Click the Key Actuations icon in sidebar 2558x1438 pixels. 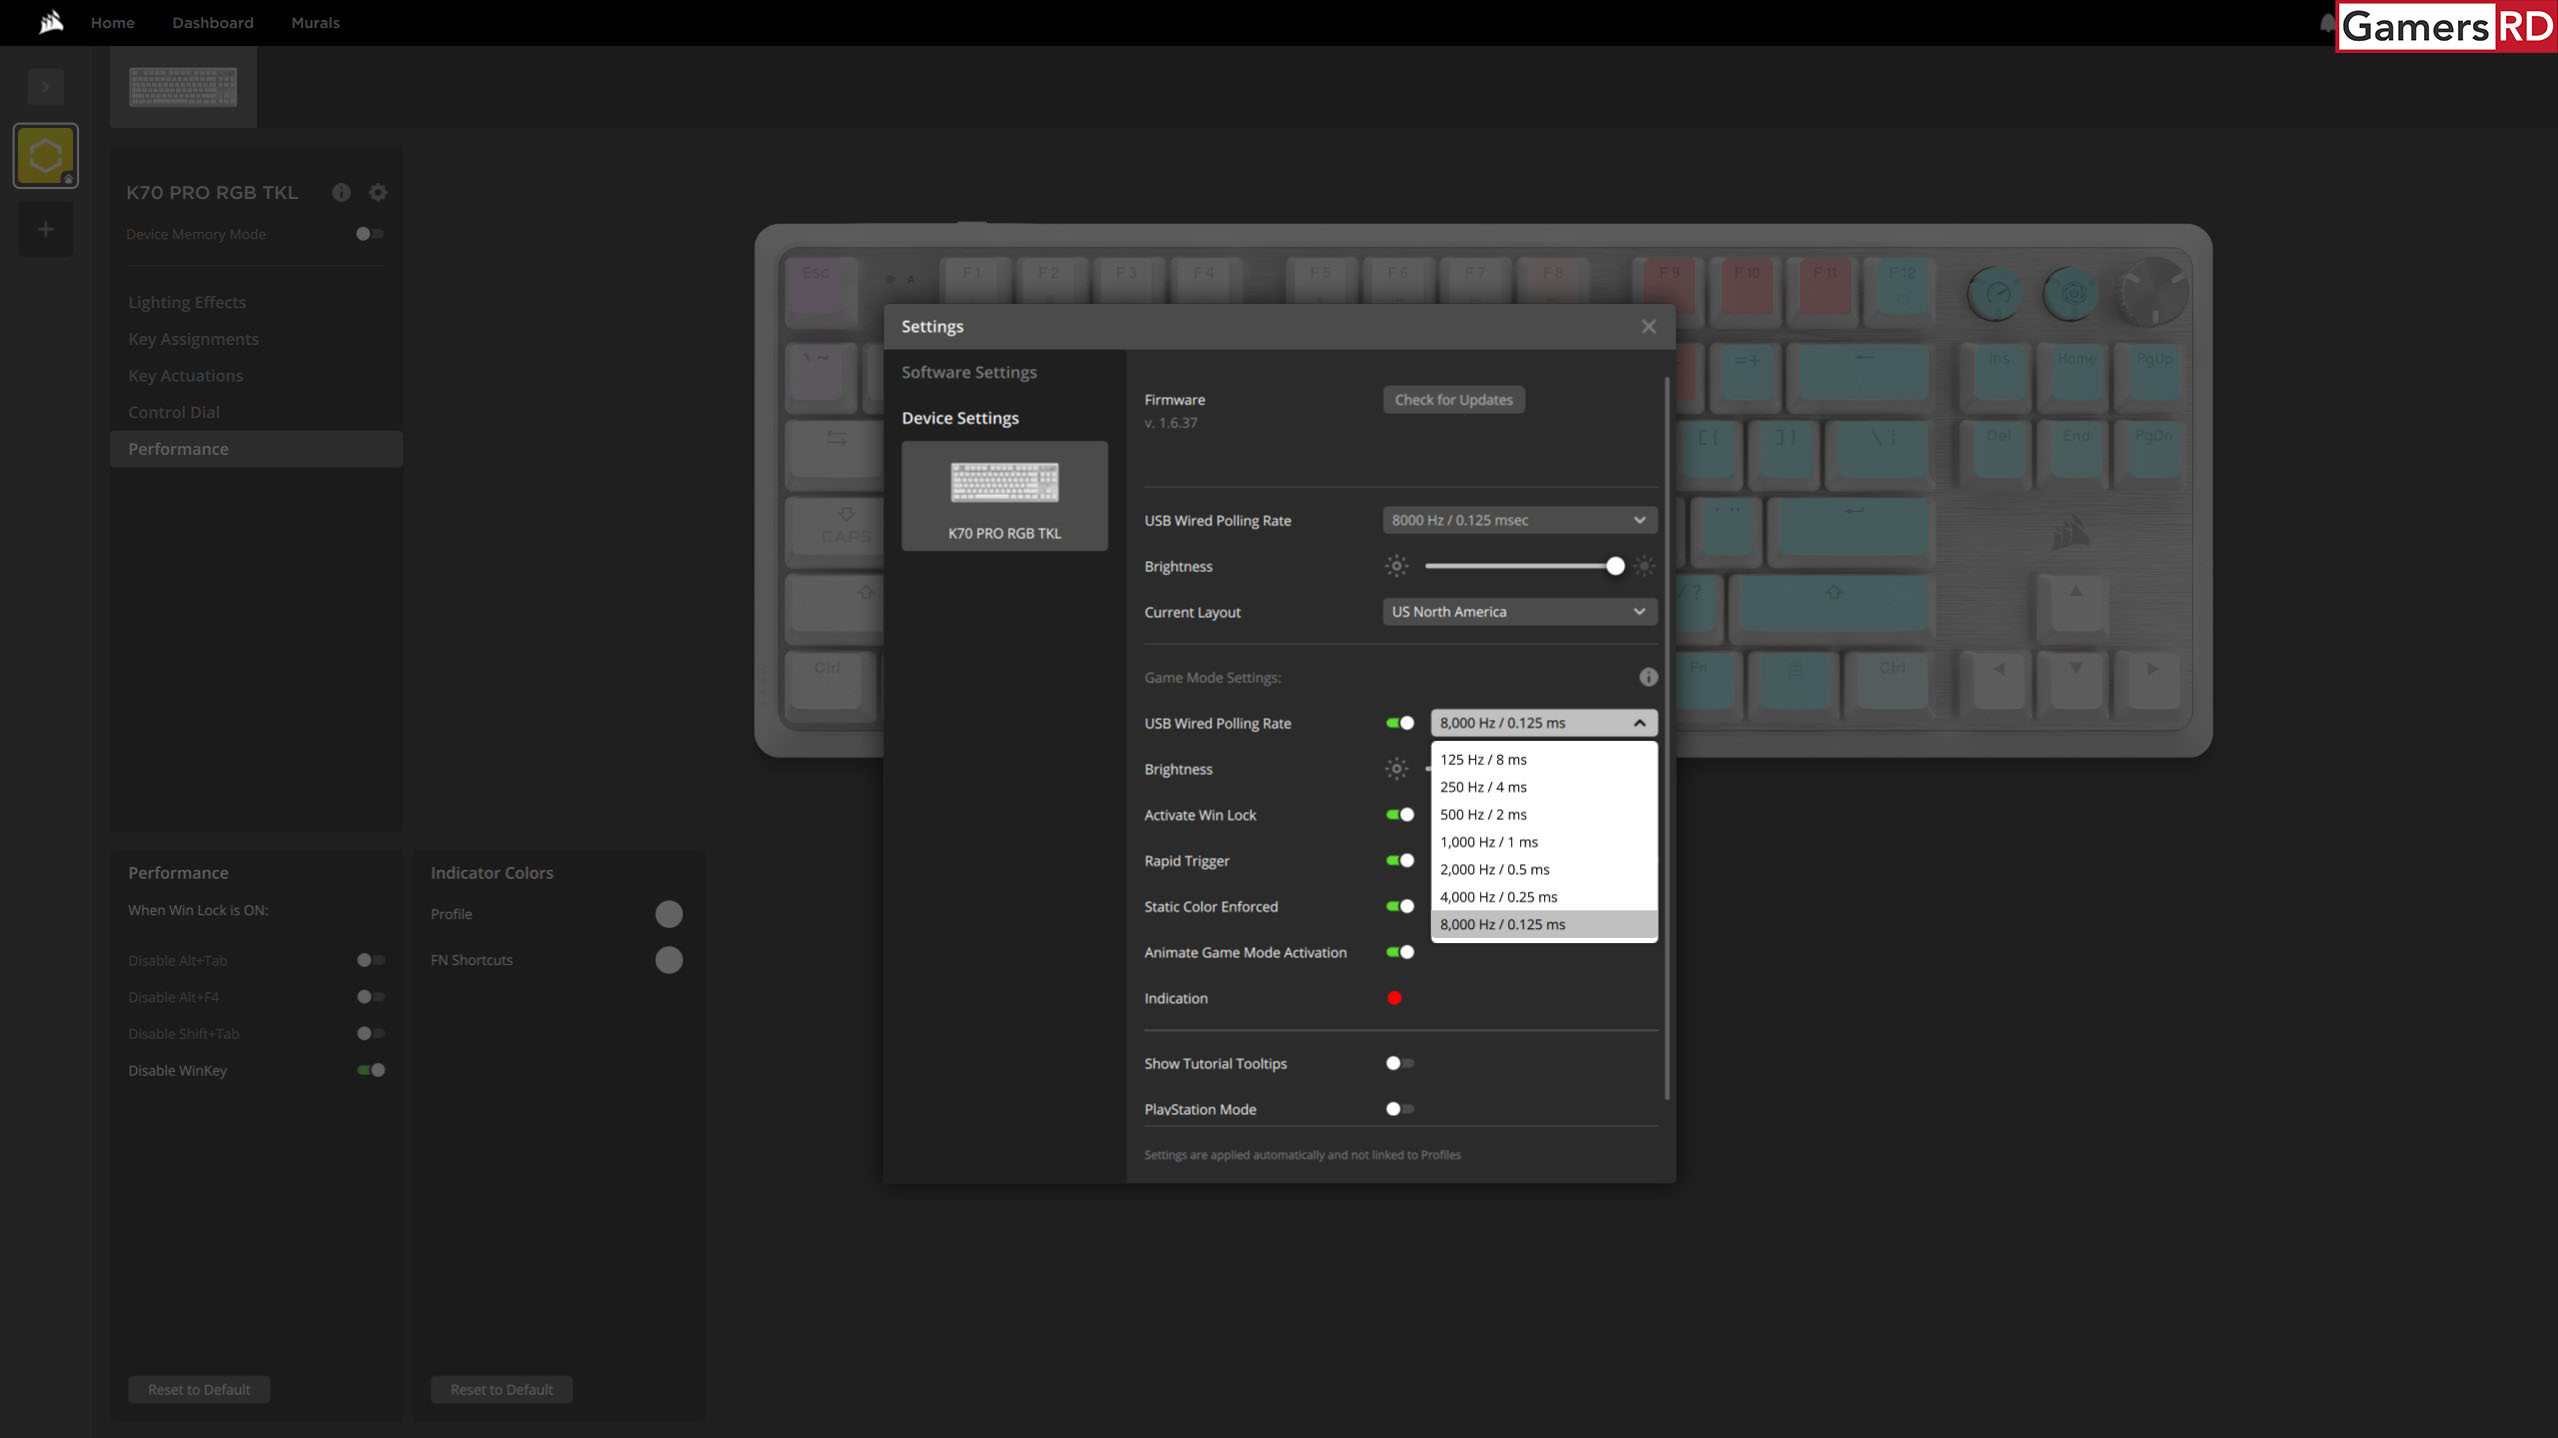[184, 374]
